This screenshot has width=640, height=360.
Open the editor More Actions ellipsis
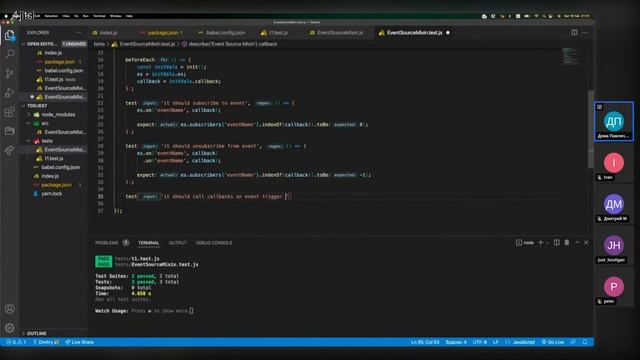coord(585,32)
